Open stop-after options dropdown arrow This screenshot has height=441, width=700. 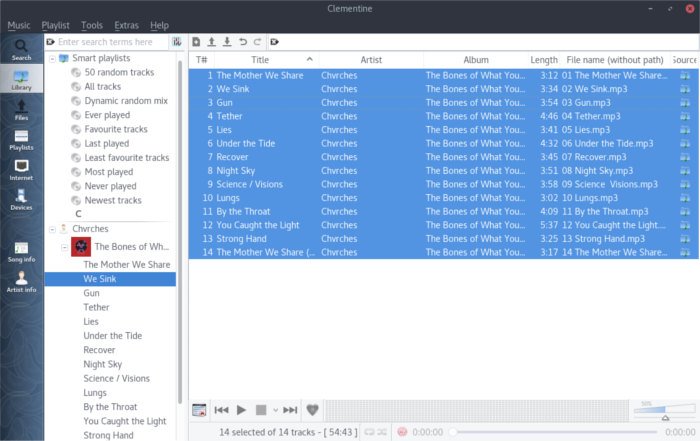[275, 410]
